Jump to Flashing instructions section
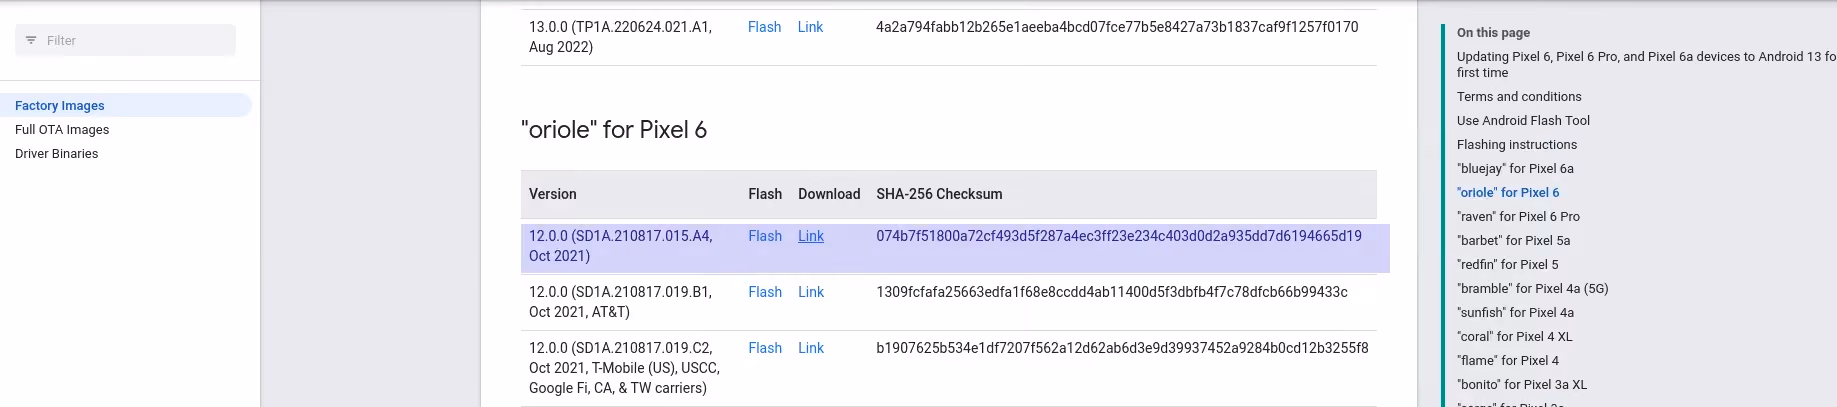This screenshot has height=407, width=1837. click(x=1517, y=145)
